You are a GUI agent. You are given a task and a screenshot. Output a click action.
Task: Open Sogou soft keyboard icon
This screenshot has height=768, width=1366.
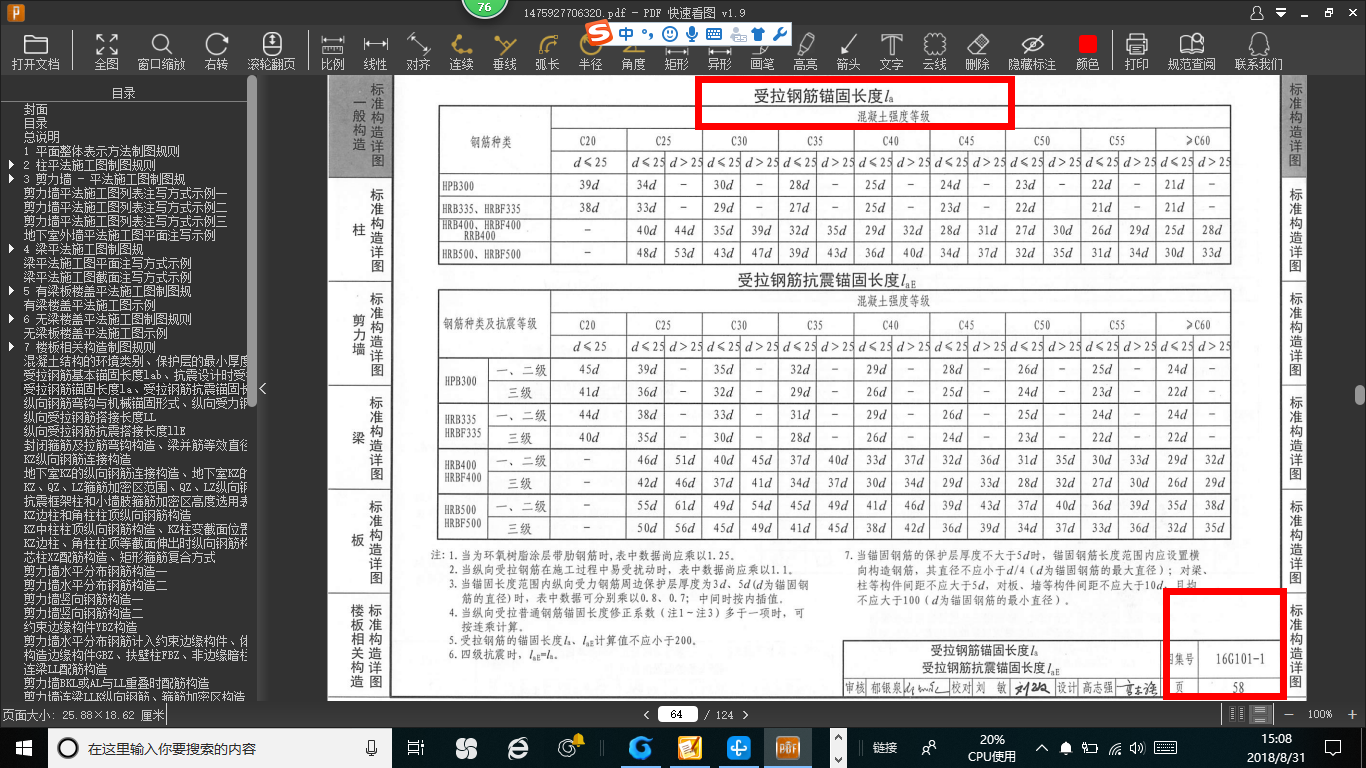[714, 34]
